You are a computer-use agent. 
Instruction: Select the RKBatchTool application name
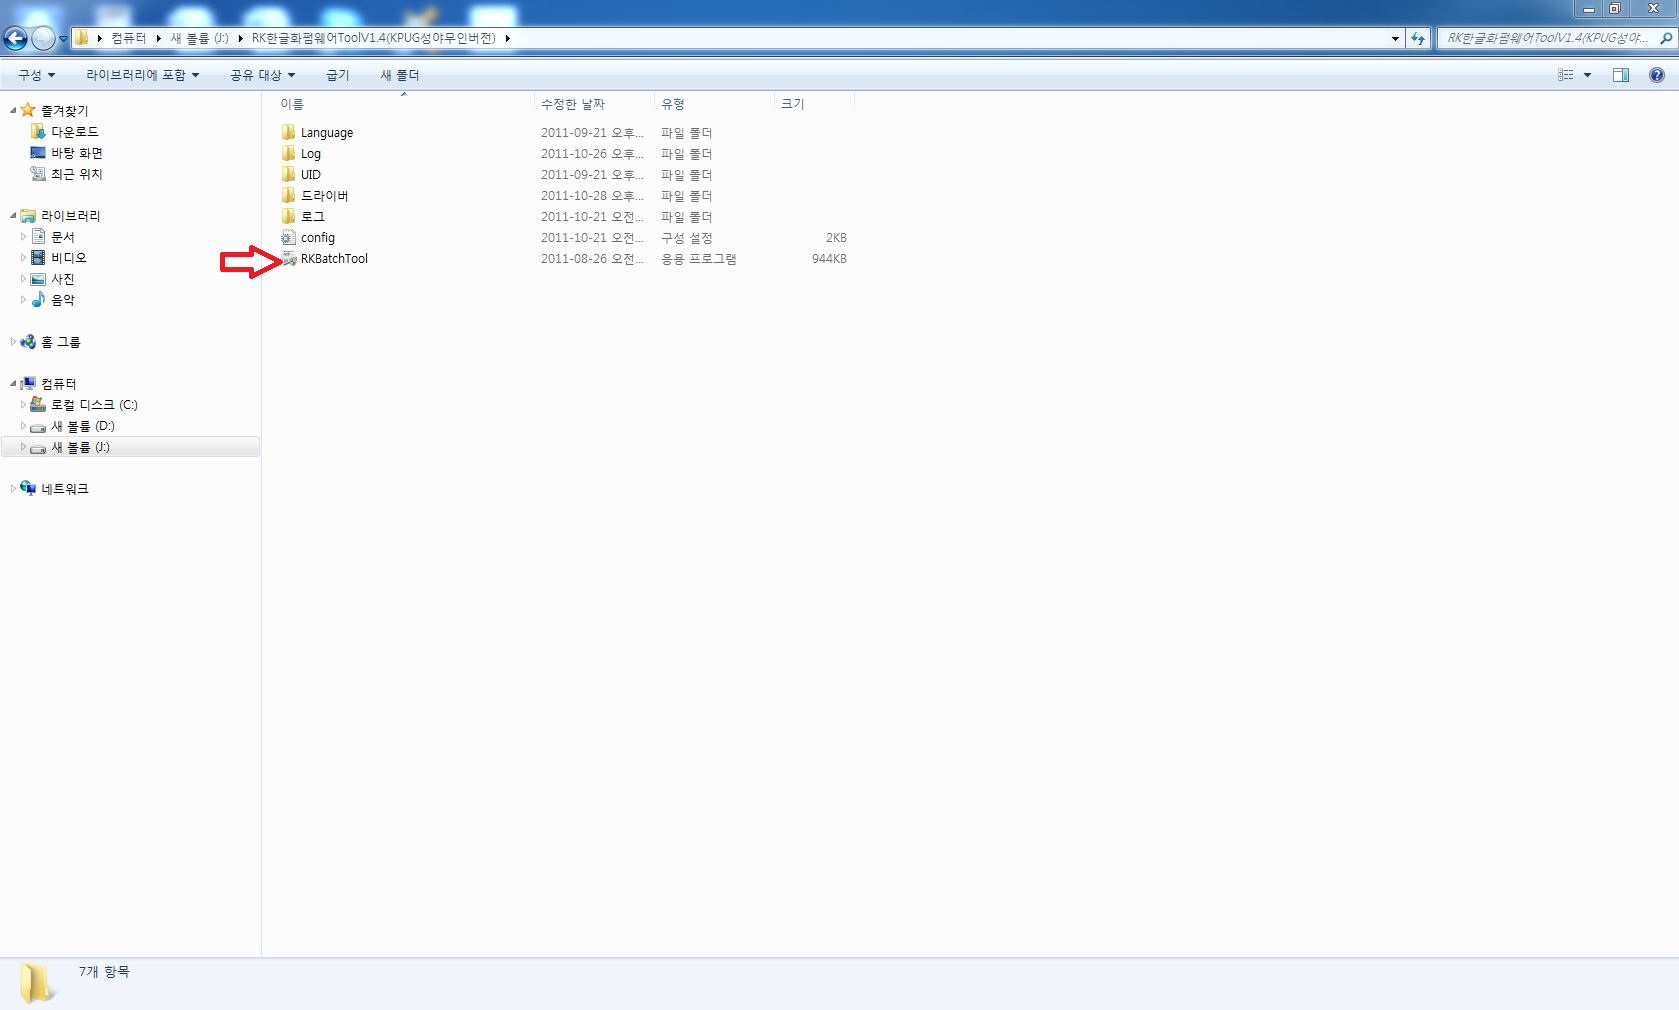pos(334,258)
